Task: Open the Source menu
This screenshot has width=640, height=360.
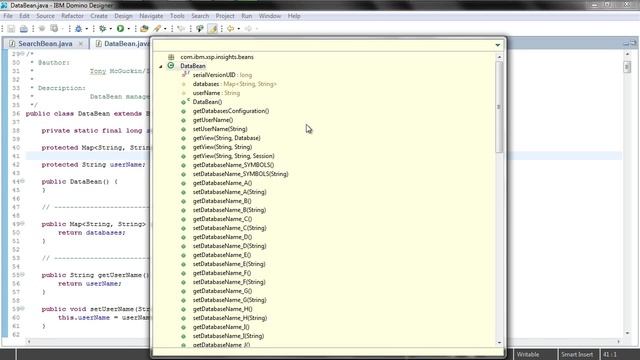Action: [x=45, y=16]
